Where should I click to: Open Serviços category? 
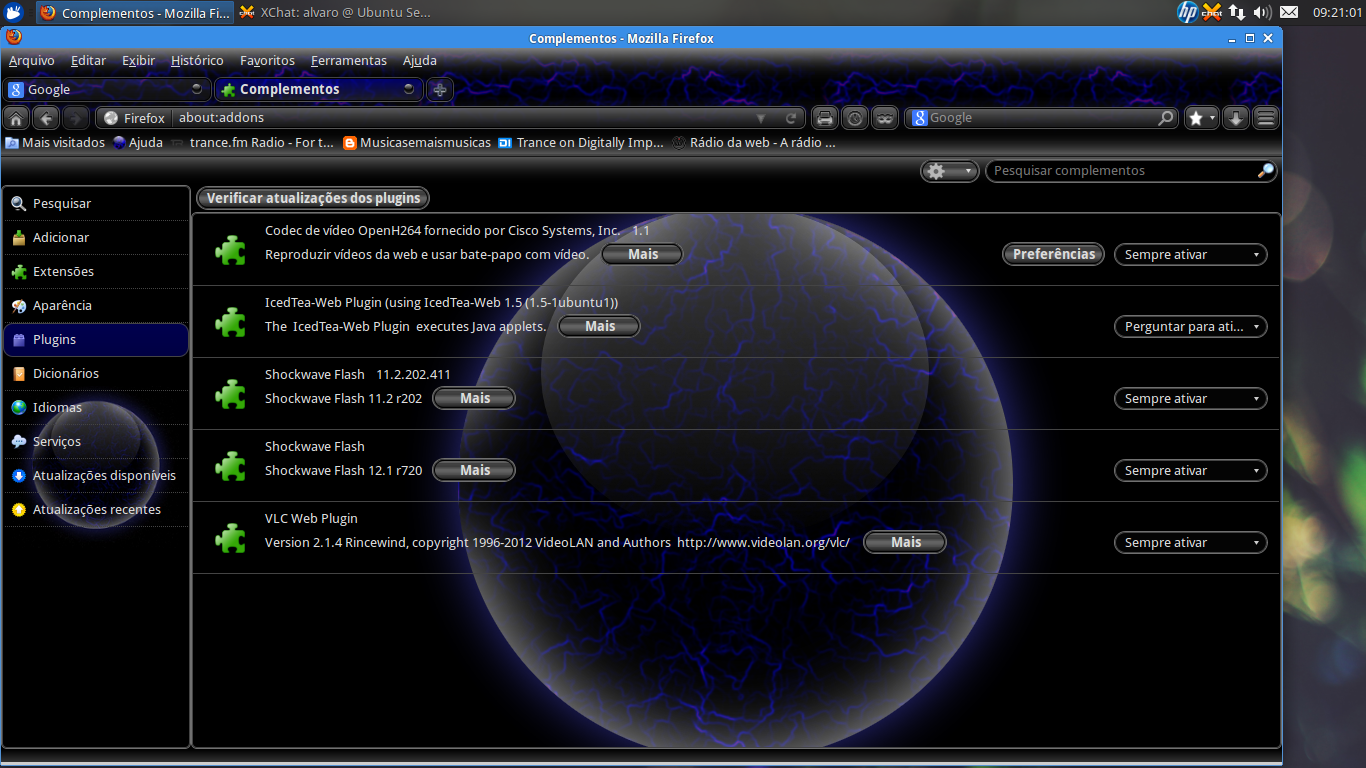point(96,441)
